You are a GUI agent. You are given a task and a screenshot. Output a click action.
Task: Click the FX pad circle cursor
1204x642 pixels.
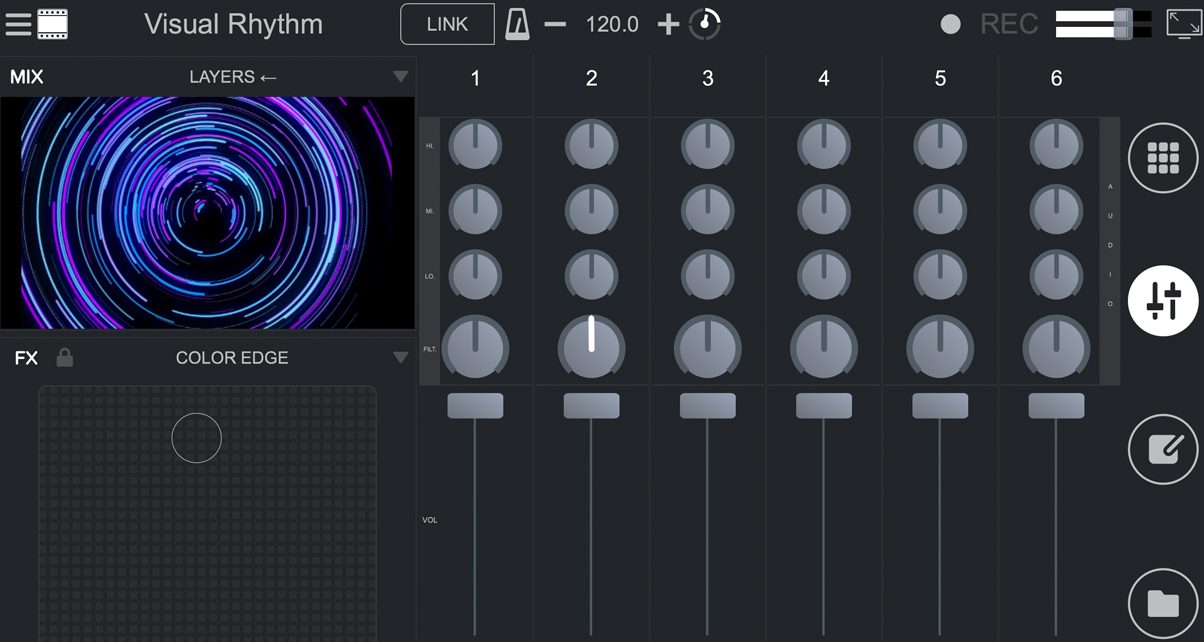pos(196,438)
